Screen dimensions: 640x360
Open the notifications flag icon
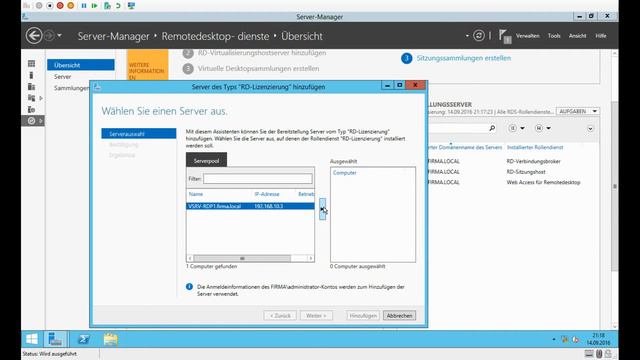click(505, 36)
